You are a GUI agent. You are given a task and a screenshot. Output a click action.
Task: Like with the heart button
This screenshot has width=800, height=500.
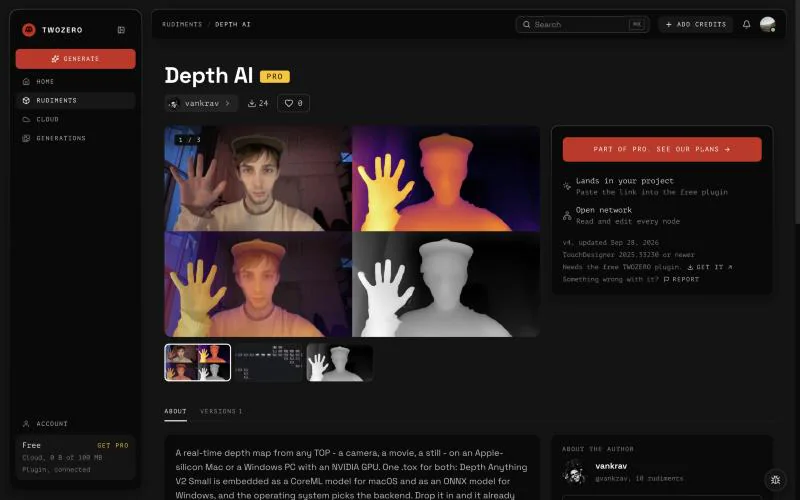293,103
